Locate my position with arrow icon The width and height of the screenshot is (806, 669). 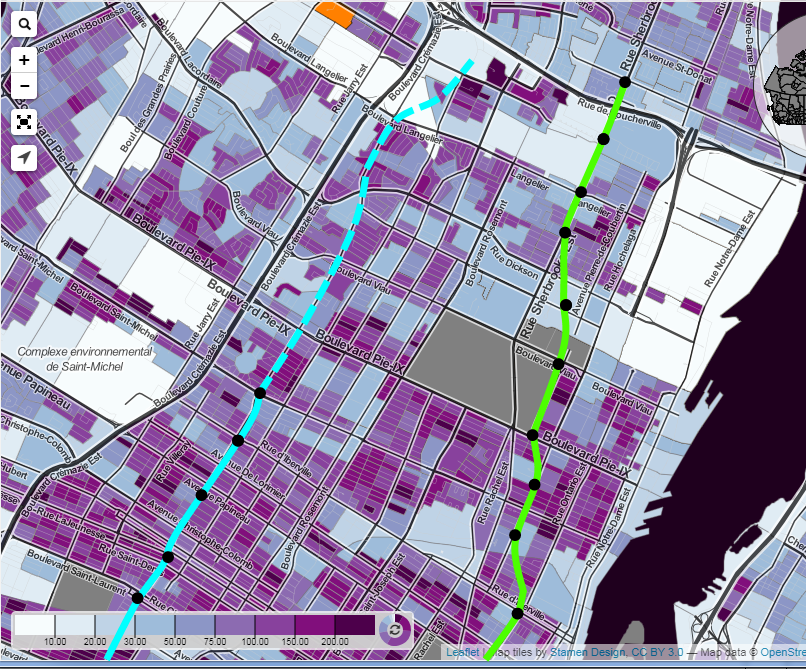coord(24,158)
